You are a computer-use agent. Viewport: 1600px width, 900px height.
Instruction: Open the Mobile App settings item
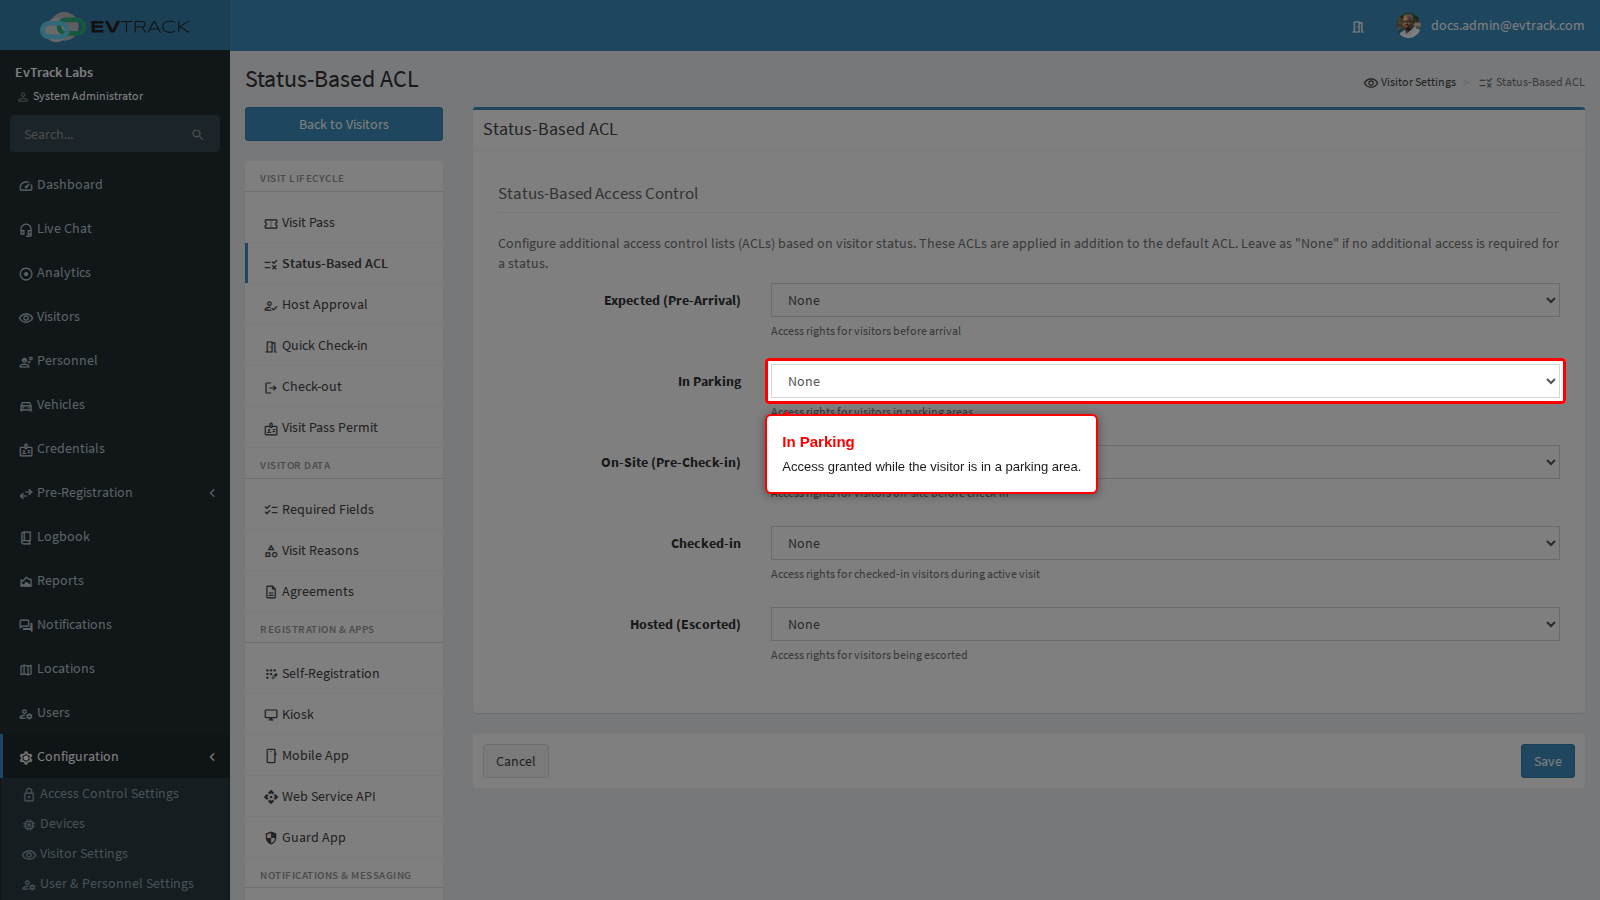tap(344, 755)
